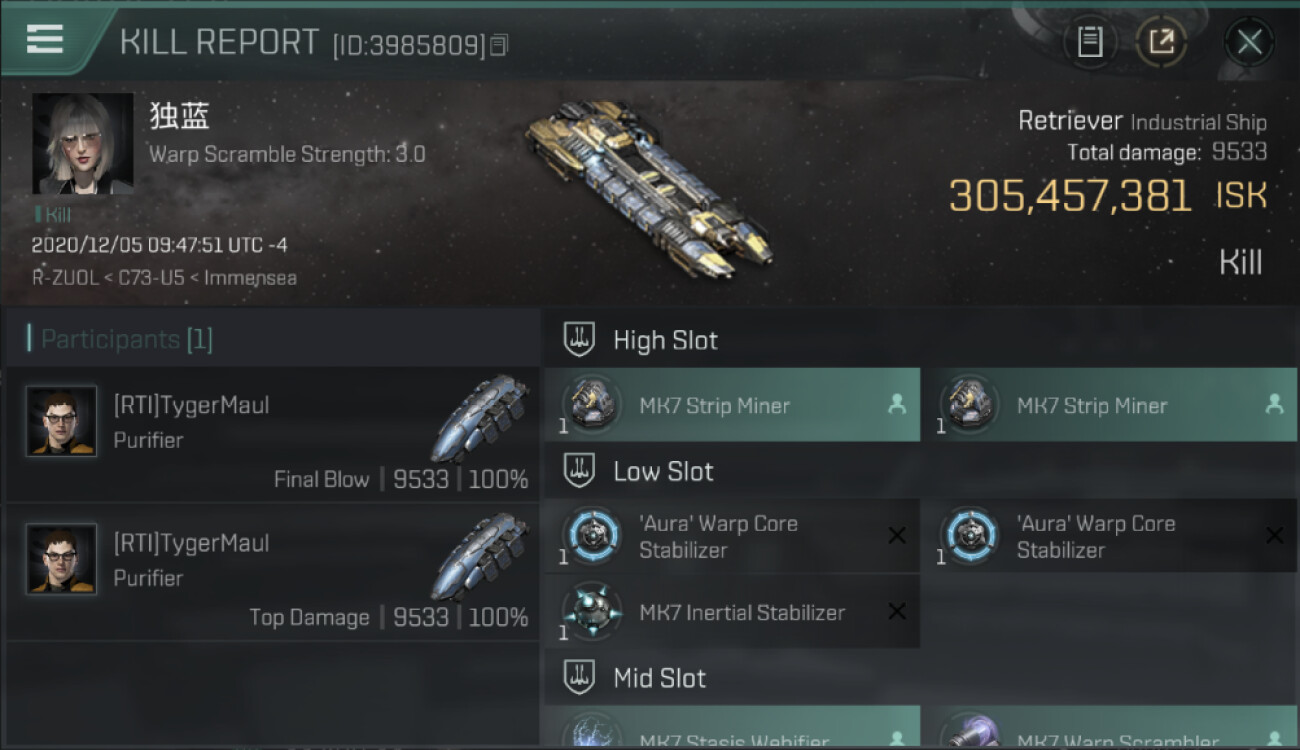The height and width of the screenshot is (750, 1300).
Task: Select first 'Aura' Warp Core Stabilizer
Action: coord(732,537)
